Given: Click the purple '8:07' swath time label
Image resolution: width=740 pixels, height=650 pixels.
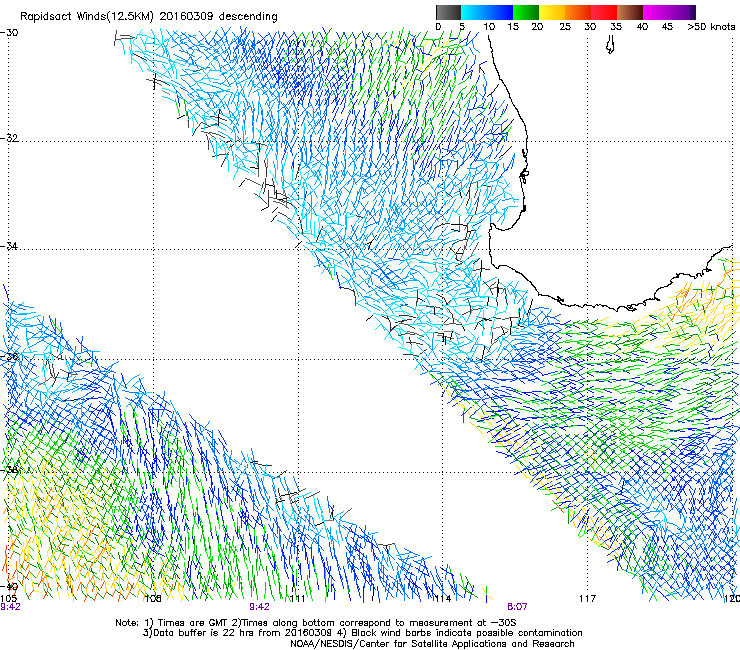Looking at the screenshot, I should tap(517, 607).
